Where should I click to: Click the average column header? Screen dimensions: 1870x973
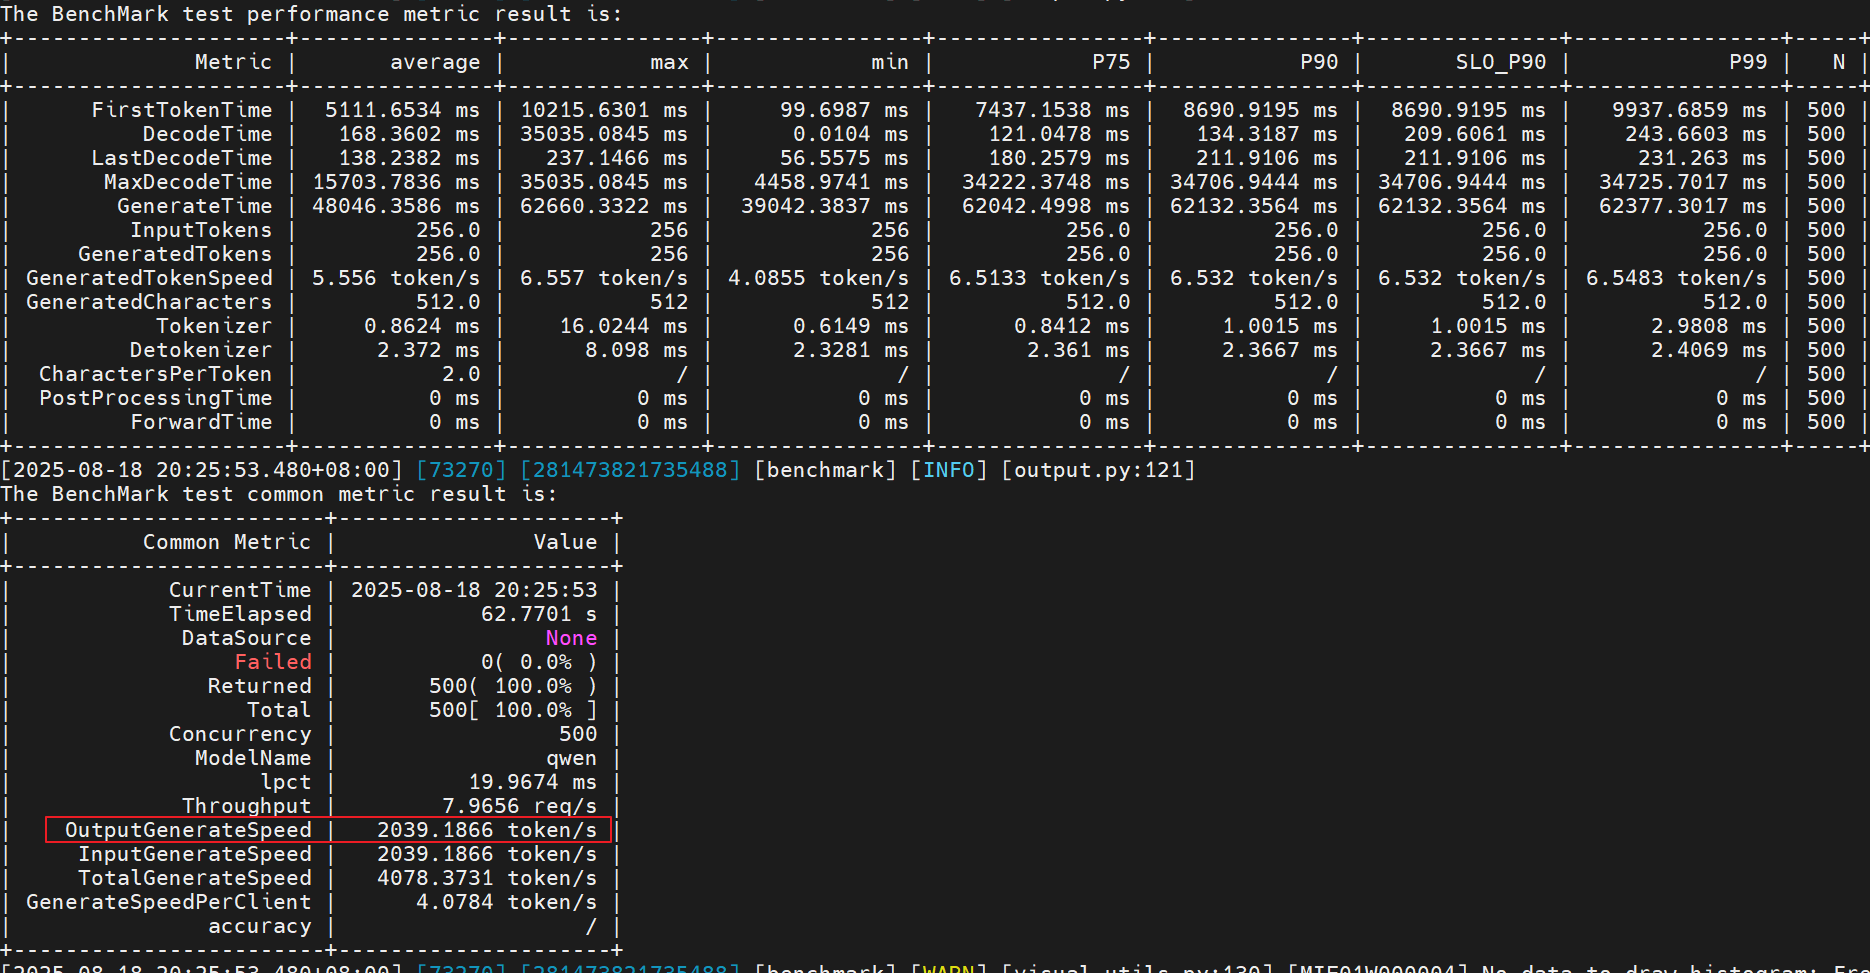pyautogui.click(x=435, y=62)
